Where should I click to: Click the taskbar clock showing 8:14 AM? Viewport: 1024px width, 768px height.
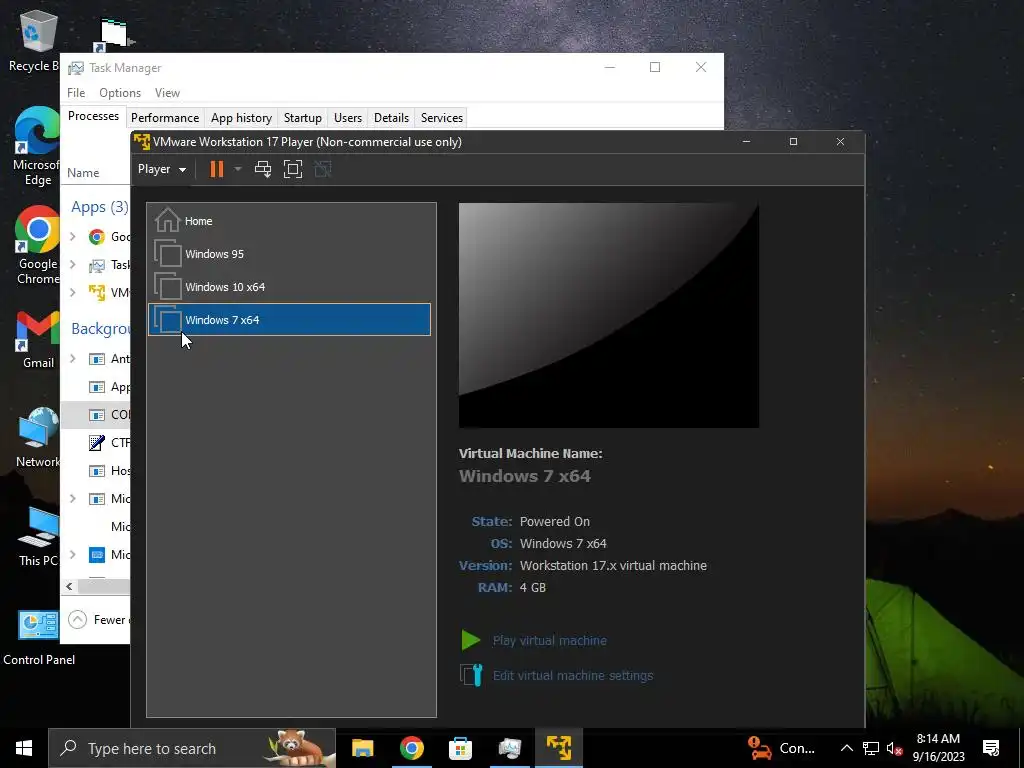[x=938, y=748]
